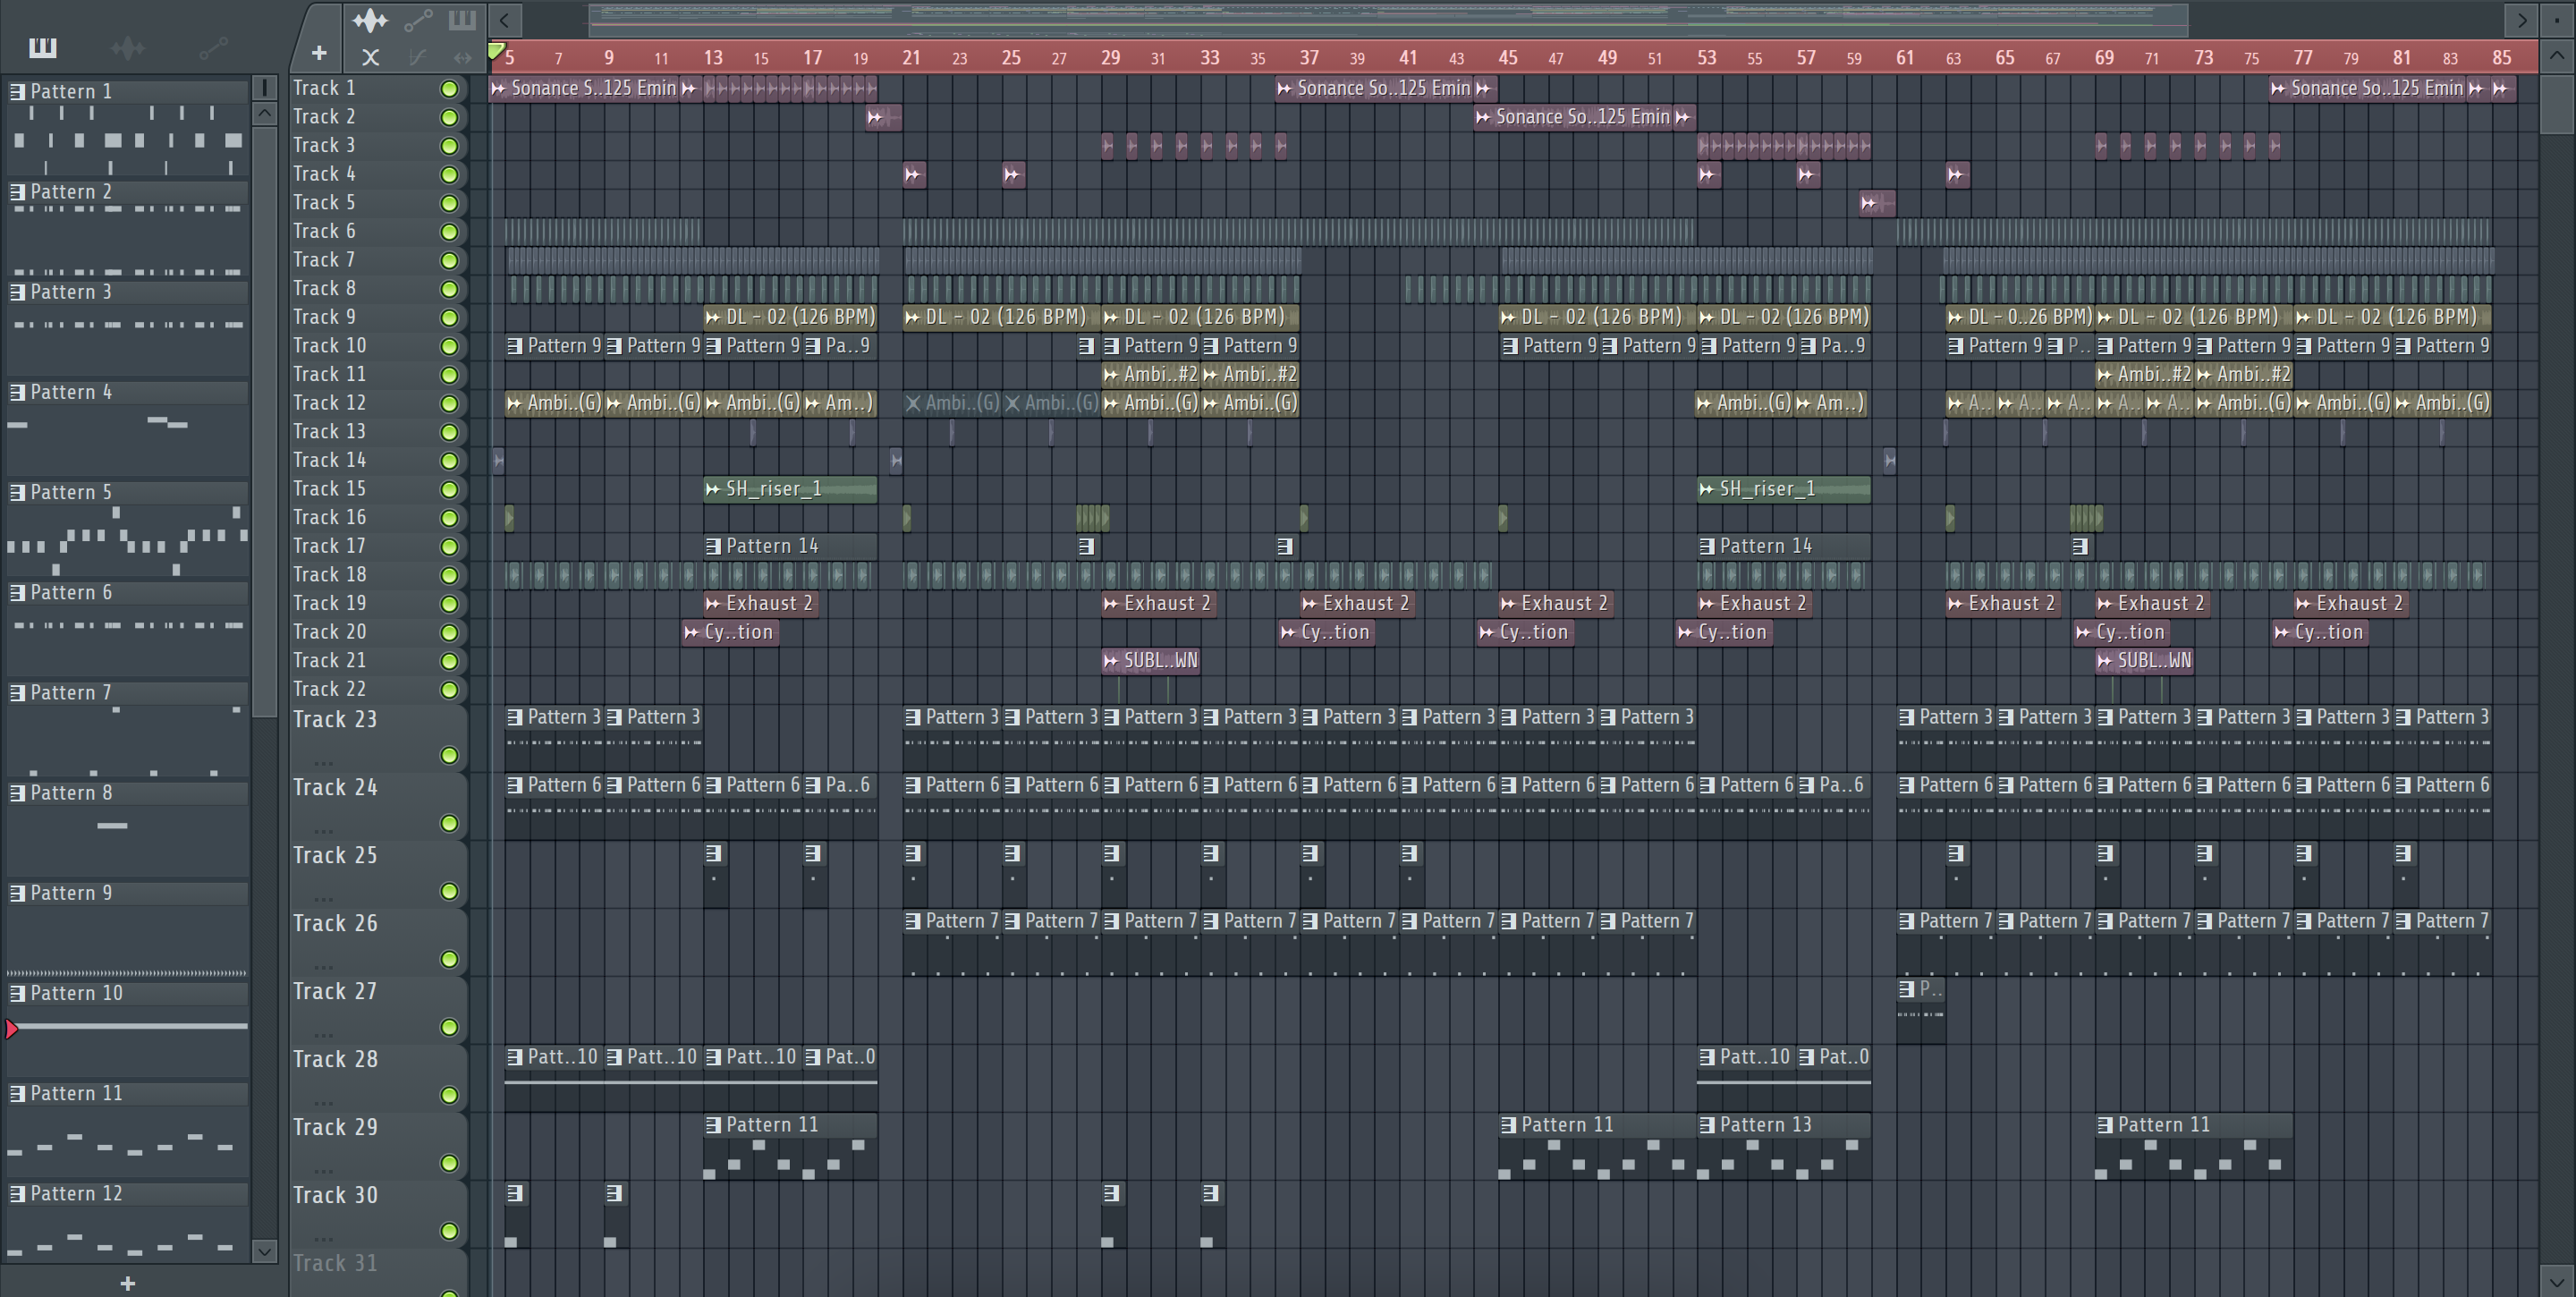Open Track 29 options via the dots
This screenshot has height=1297, width=2576.
[x=323, y=1170]
